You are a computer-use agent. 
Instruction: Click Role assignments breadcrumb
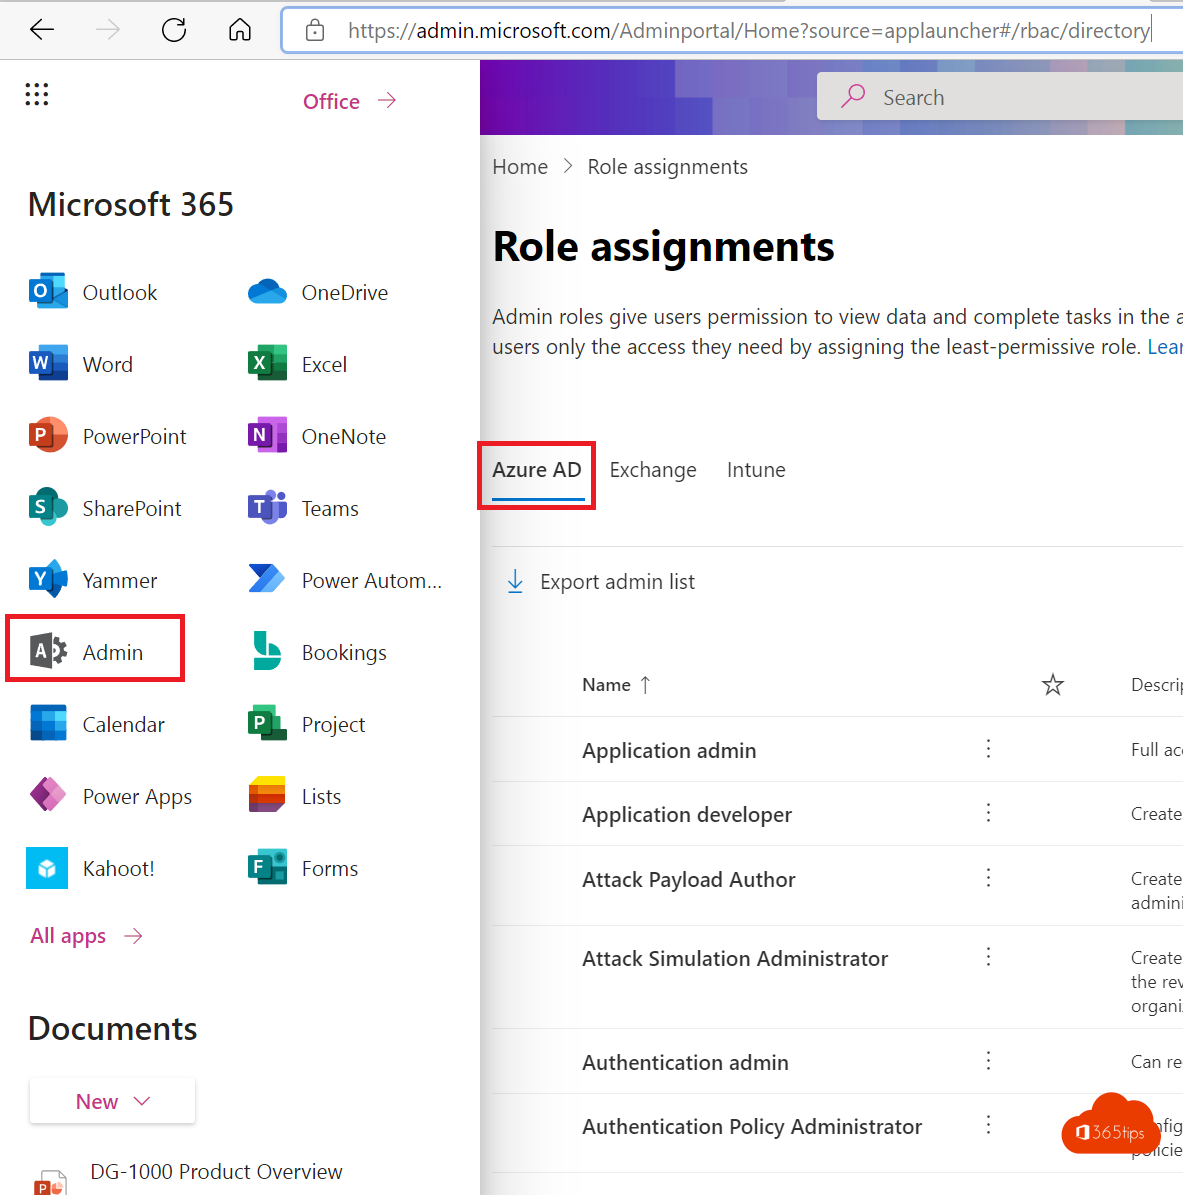[668, 167]
